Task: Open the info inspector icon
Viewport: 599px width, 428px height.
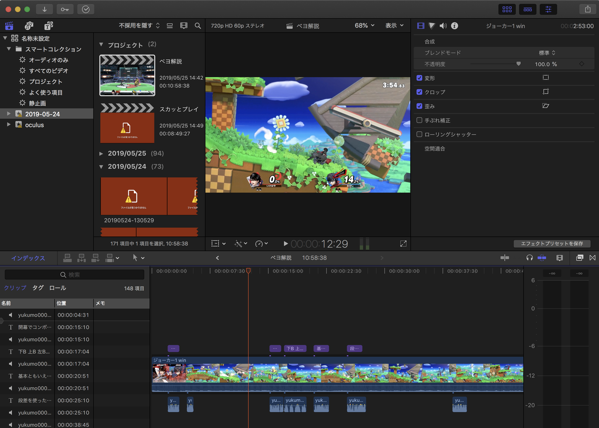Action: pyautogui.click(x=455, y=26)
